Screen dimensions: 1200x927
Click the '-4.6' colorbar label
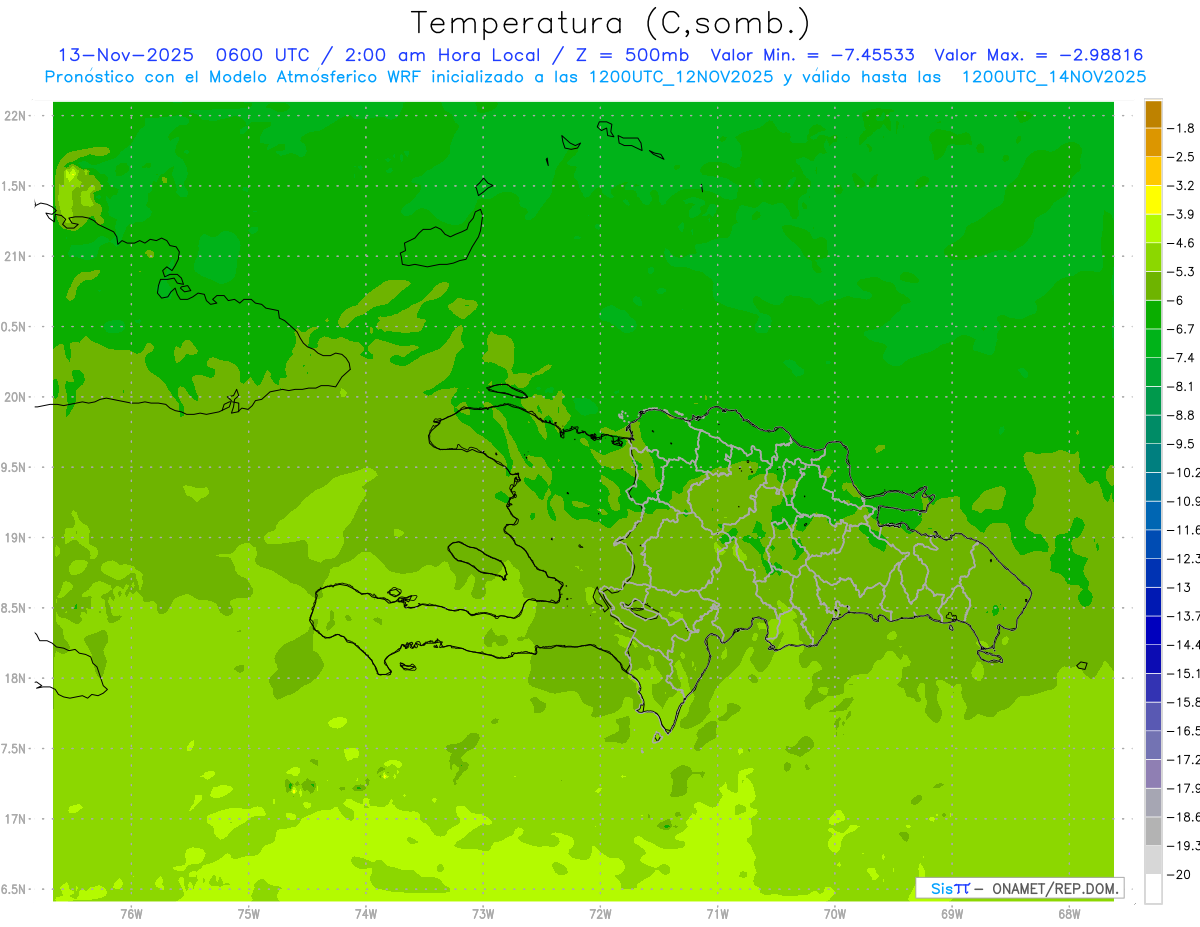1182,243
